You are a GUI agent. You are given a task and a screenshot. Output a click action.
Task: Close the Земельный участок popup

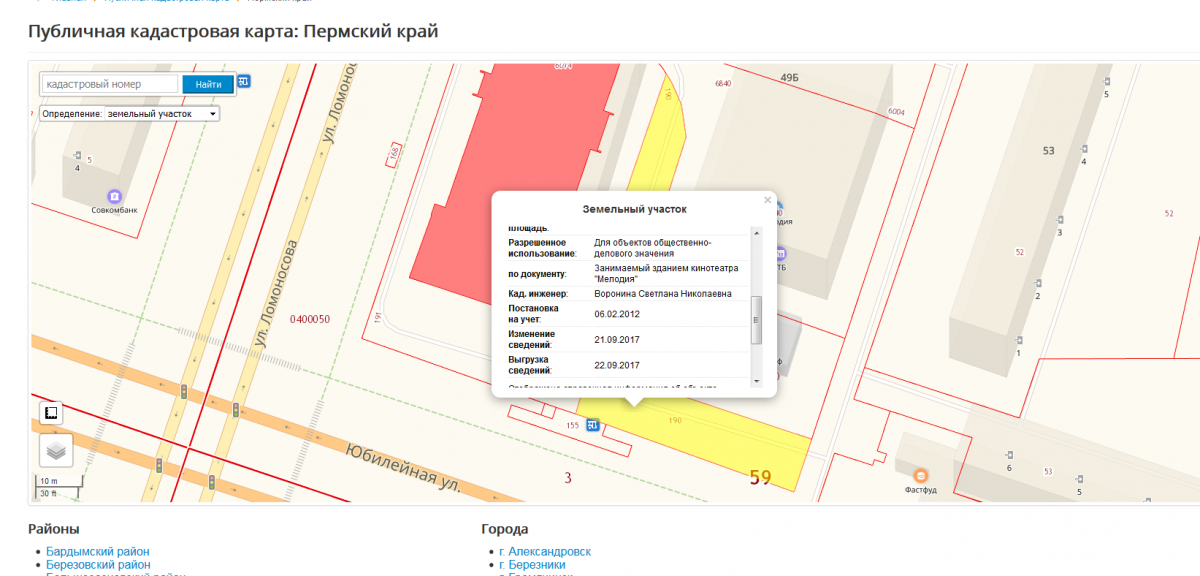point(768,200)
